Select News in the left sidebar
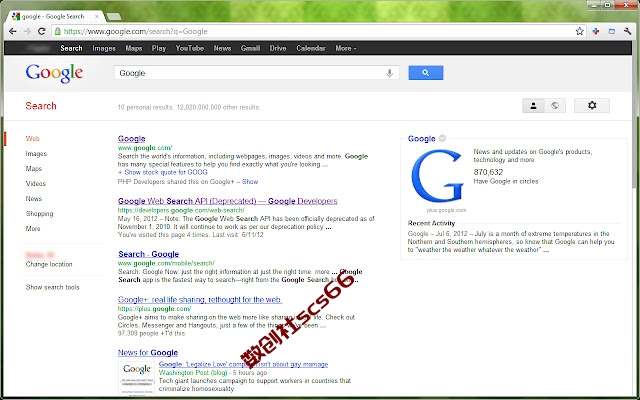 33,199
